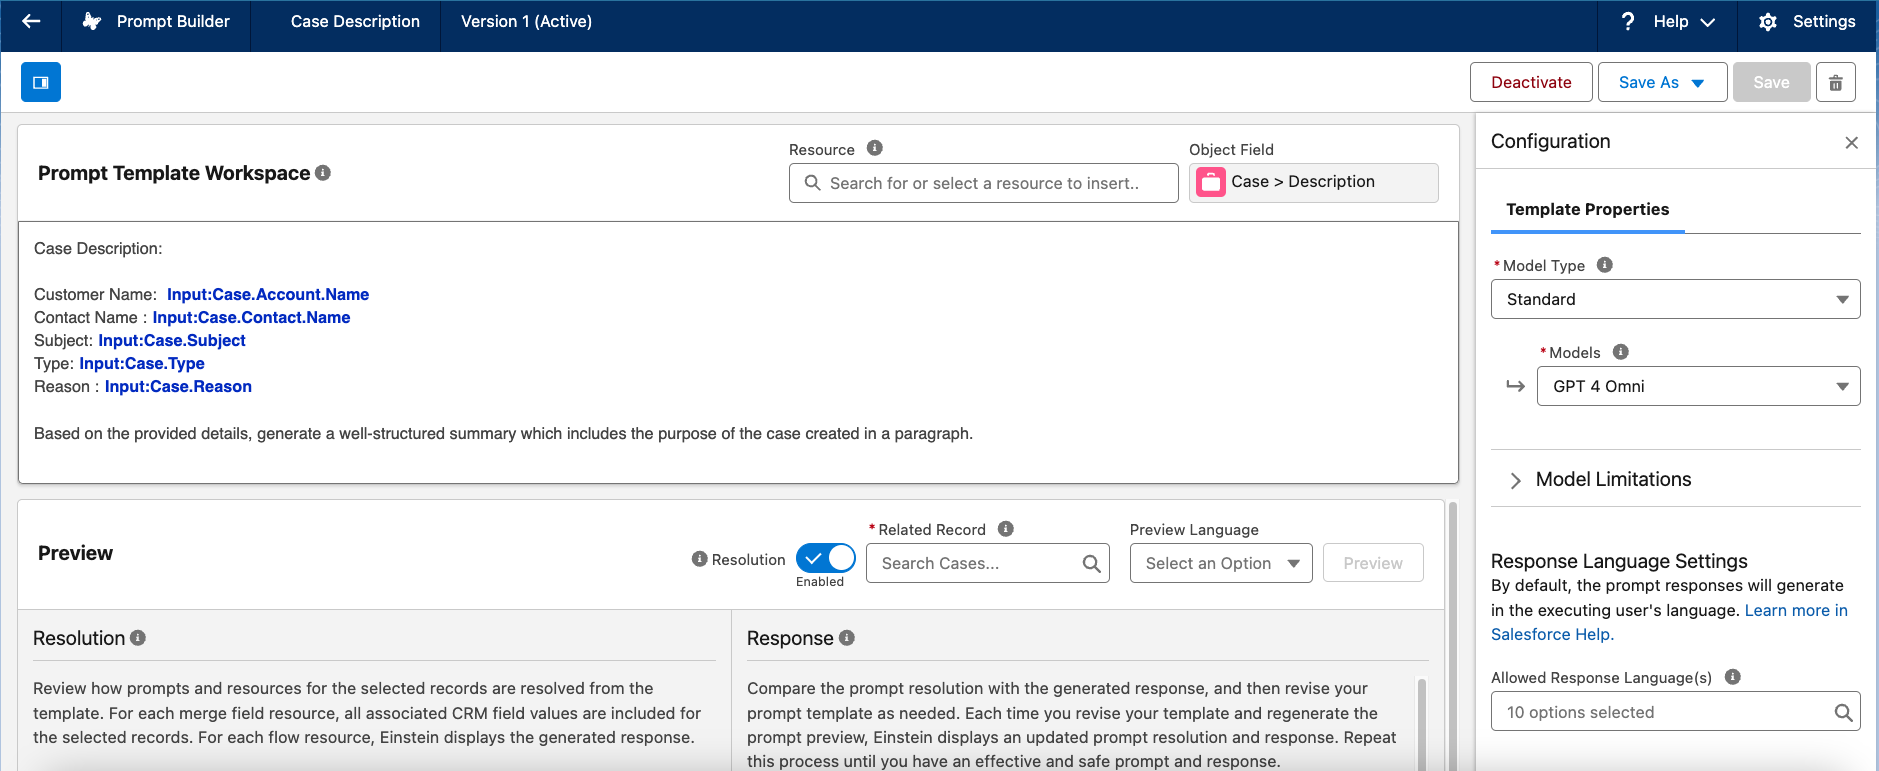Image resolution: width=1879 pixels, height=771 pixels.
Task: Click the Help question mark icon
Action: (1628, 21)
